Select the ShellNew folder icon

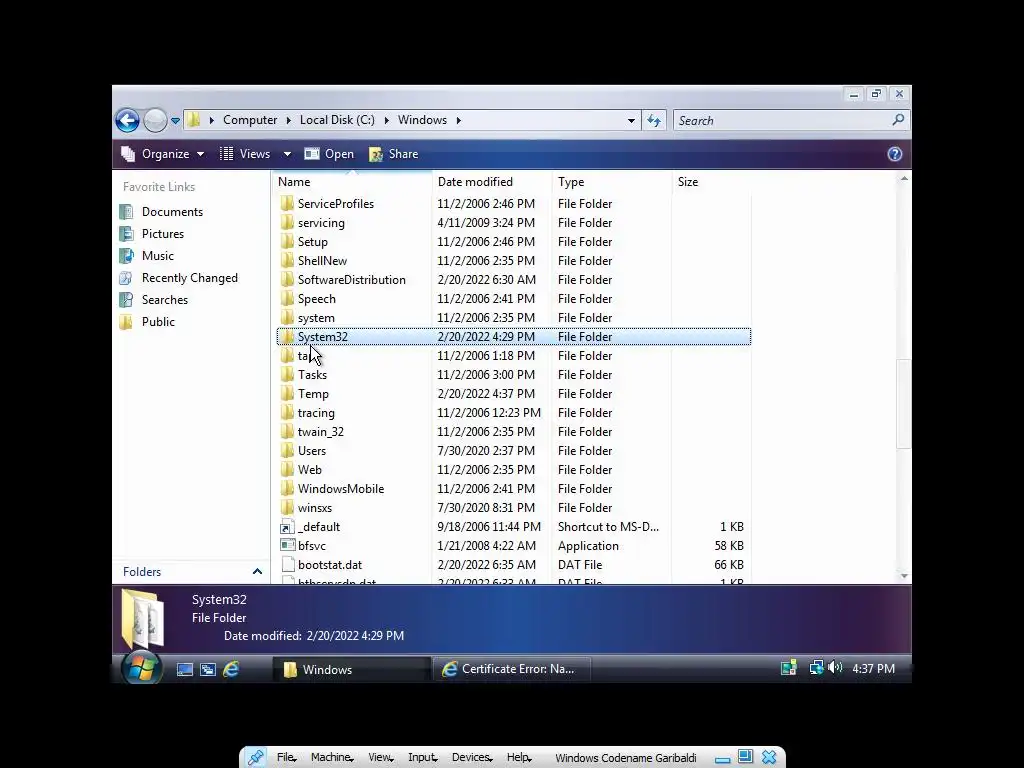click(287, 260)
